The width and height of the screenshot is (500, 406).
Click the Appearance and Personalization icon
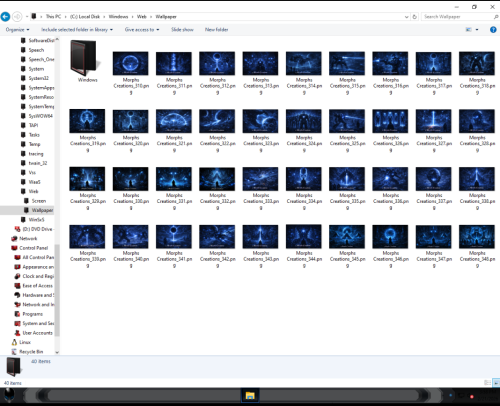(x=17, y=267)
